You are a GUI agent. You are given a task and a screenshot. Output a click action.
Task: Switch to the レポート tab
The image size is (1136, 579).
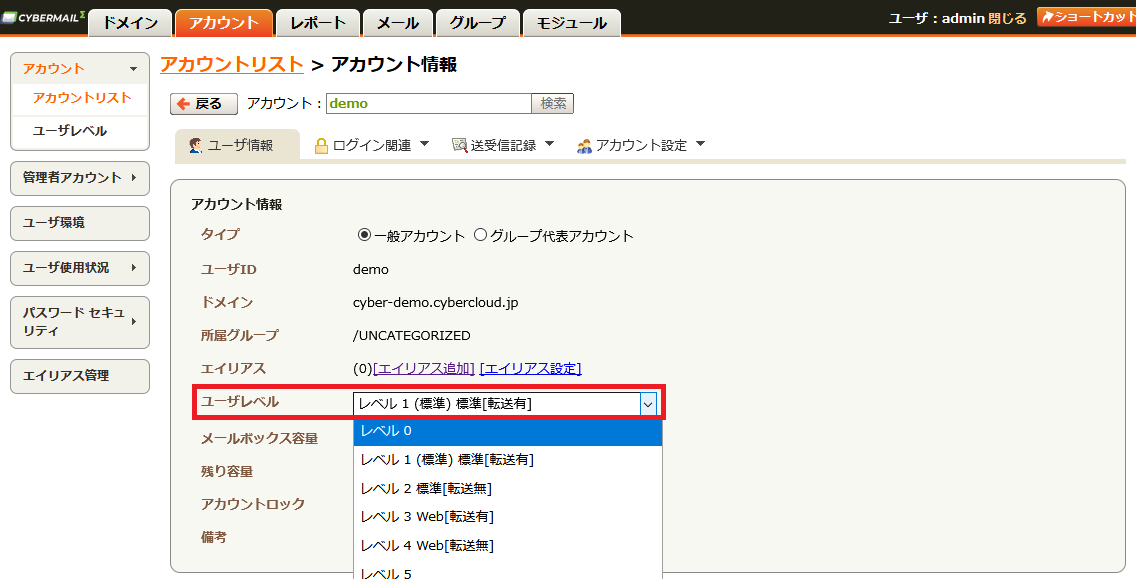[317, 23]
